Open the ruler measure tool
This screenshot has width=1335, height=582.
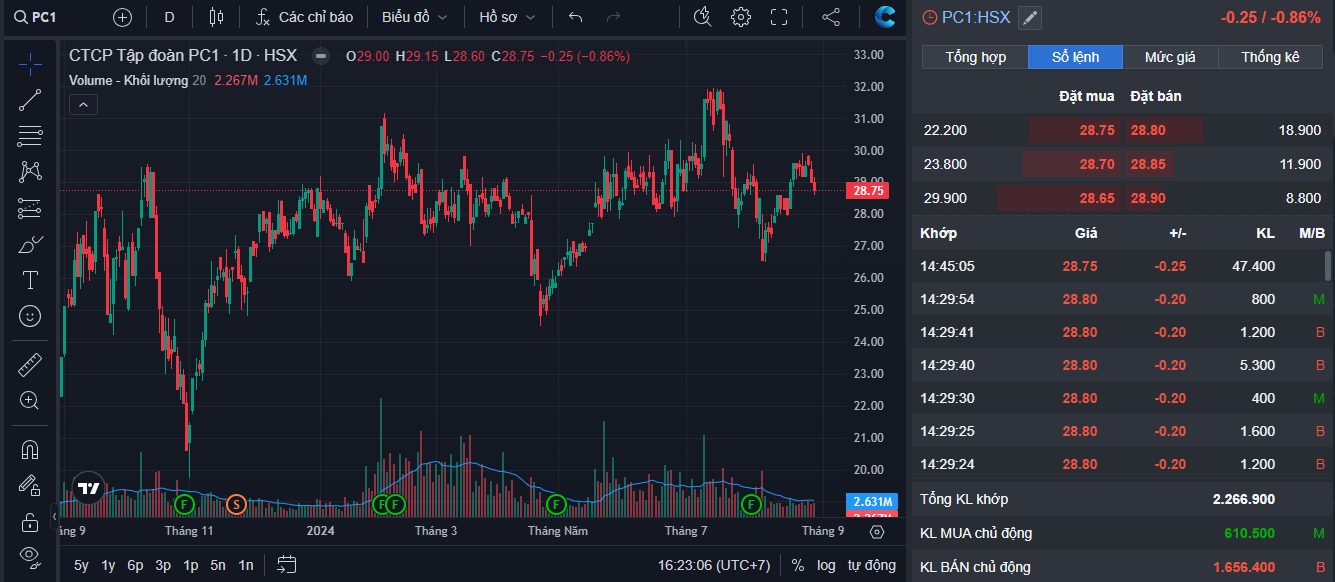tap(30, 365)
